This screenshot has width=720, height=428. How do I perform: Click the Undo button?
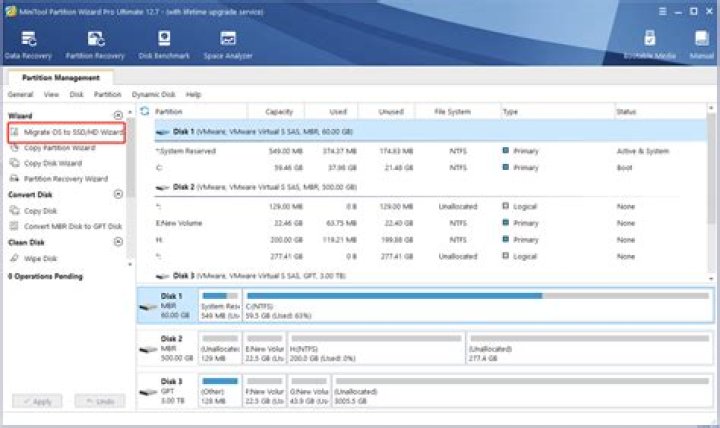[x=100, y=401]
